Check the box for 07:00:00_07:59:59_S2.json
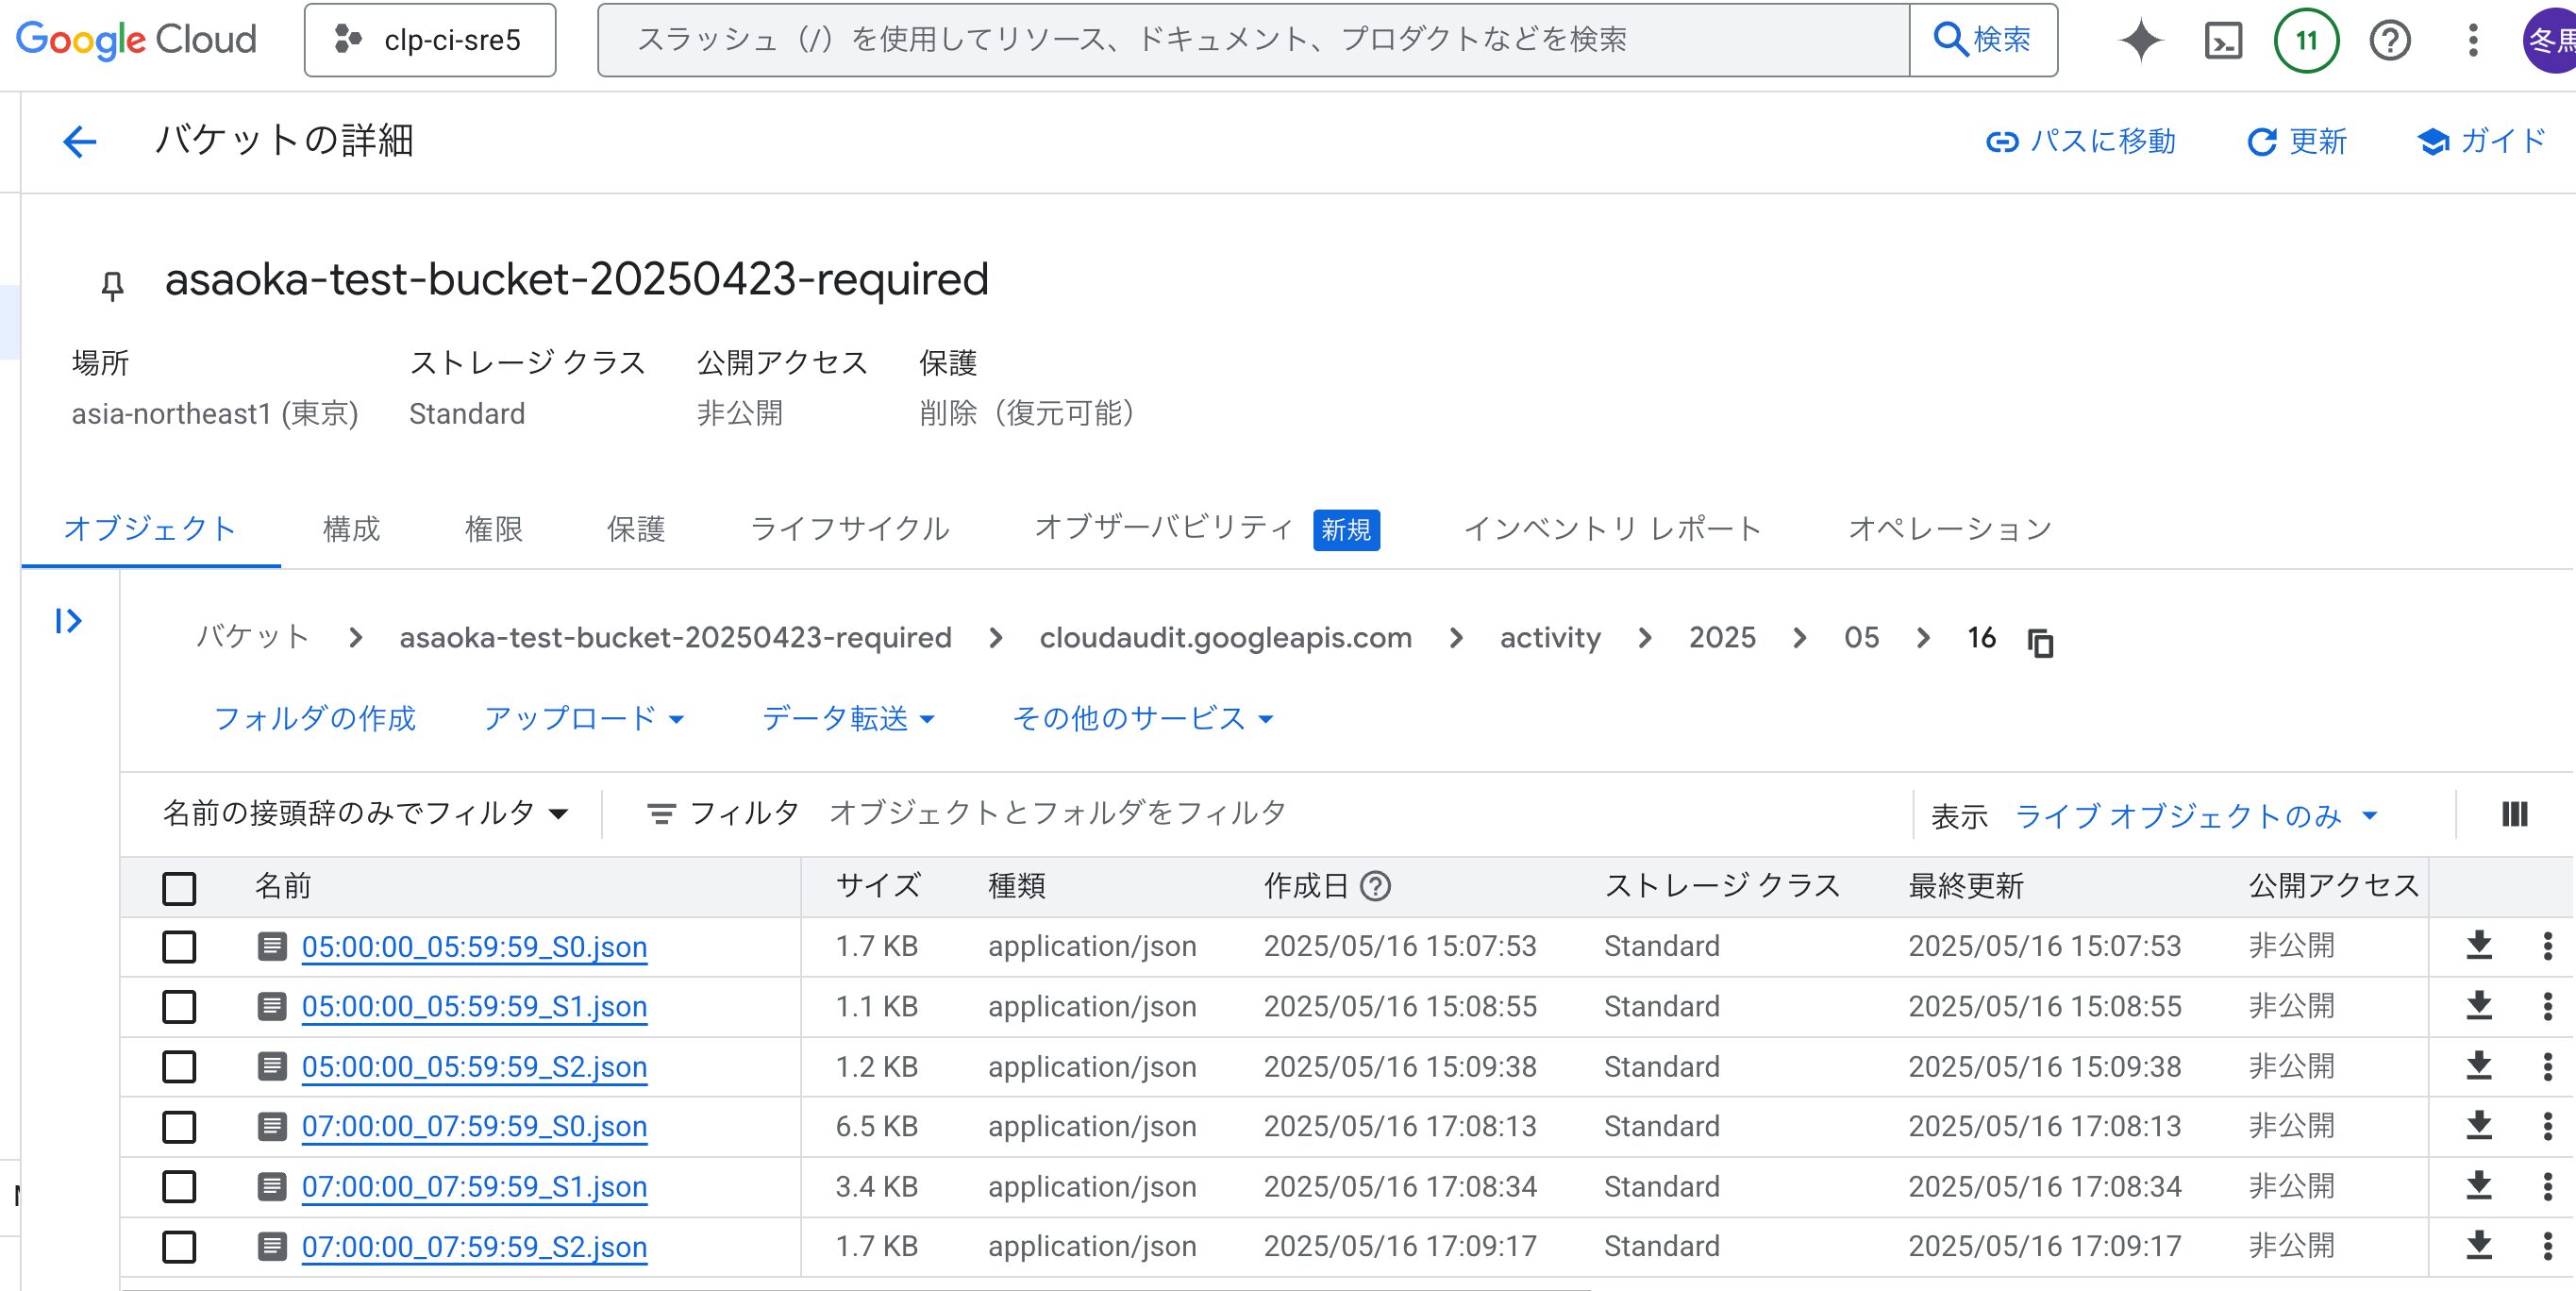This screenshot has width=2576, height=1291. 179,1247
